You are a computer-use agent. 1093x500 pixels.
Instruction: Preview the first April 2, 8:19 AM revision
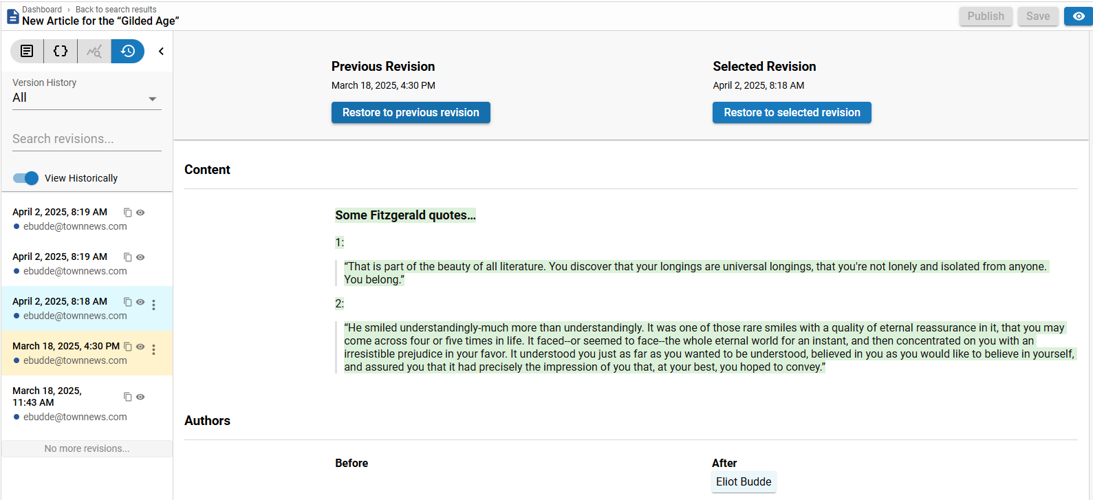tap(141, 213)
